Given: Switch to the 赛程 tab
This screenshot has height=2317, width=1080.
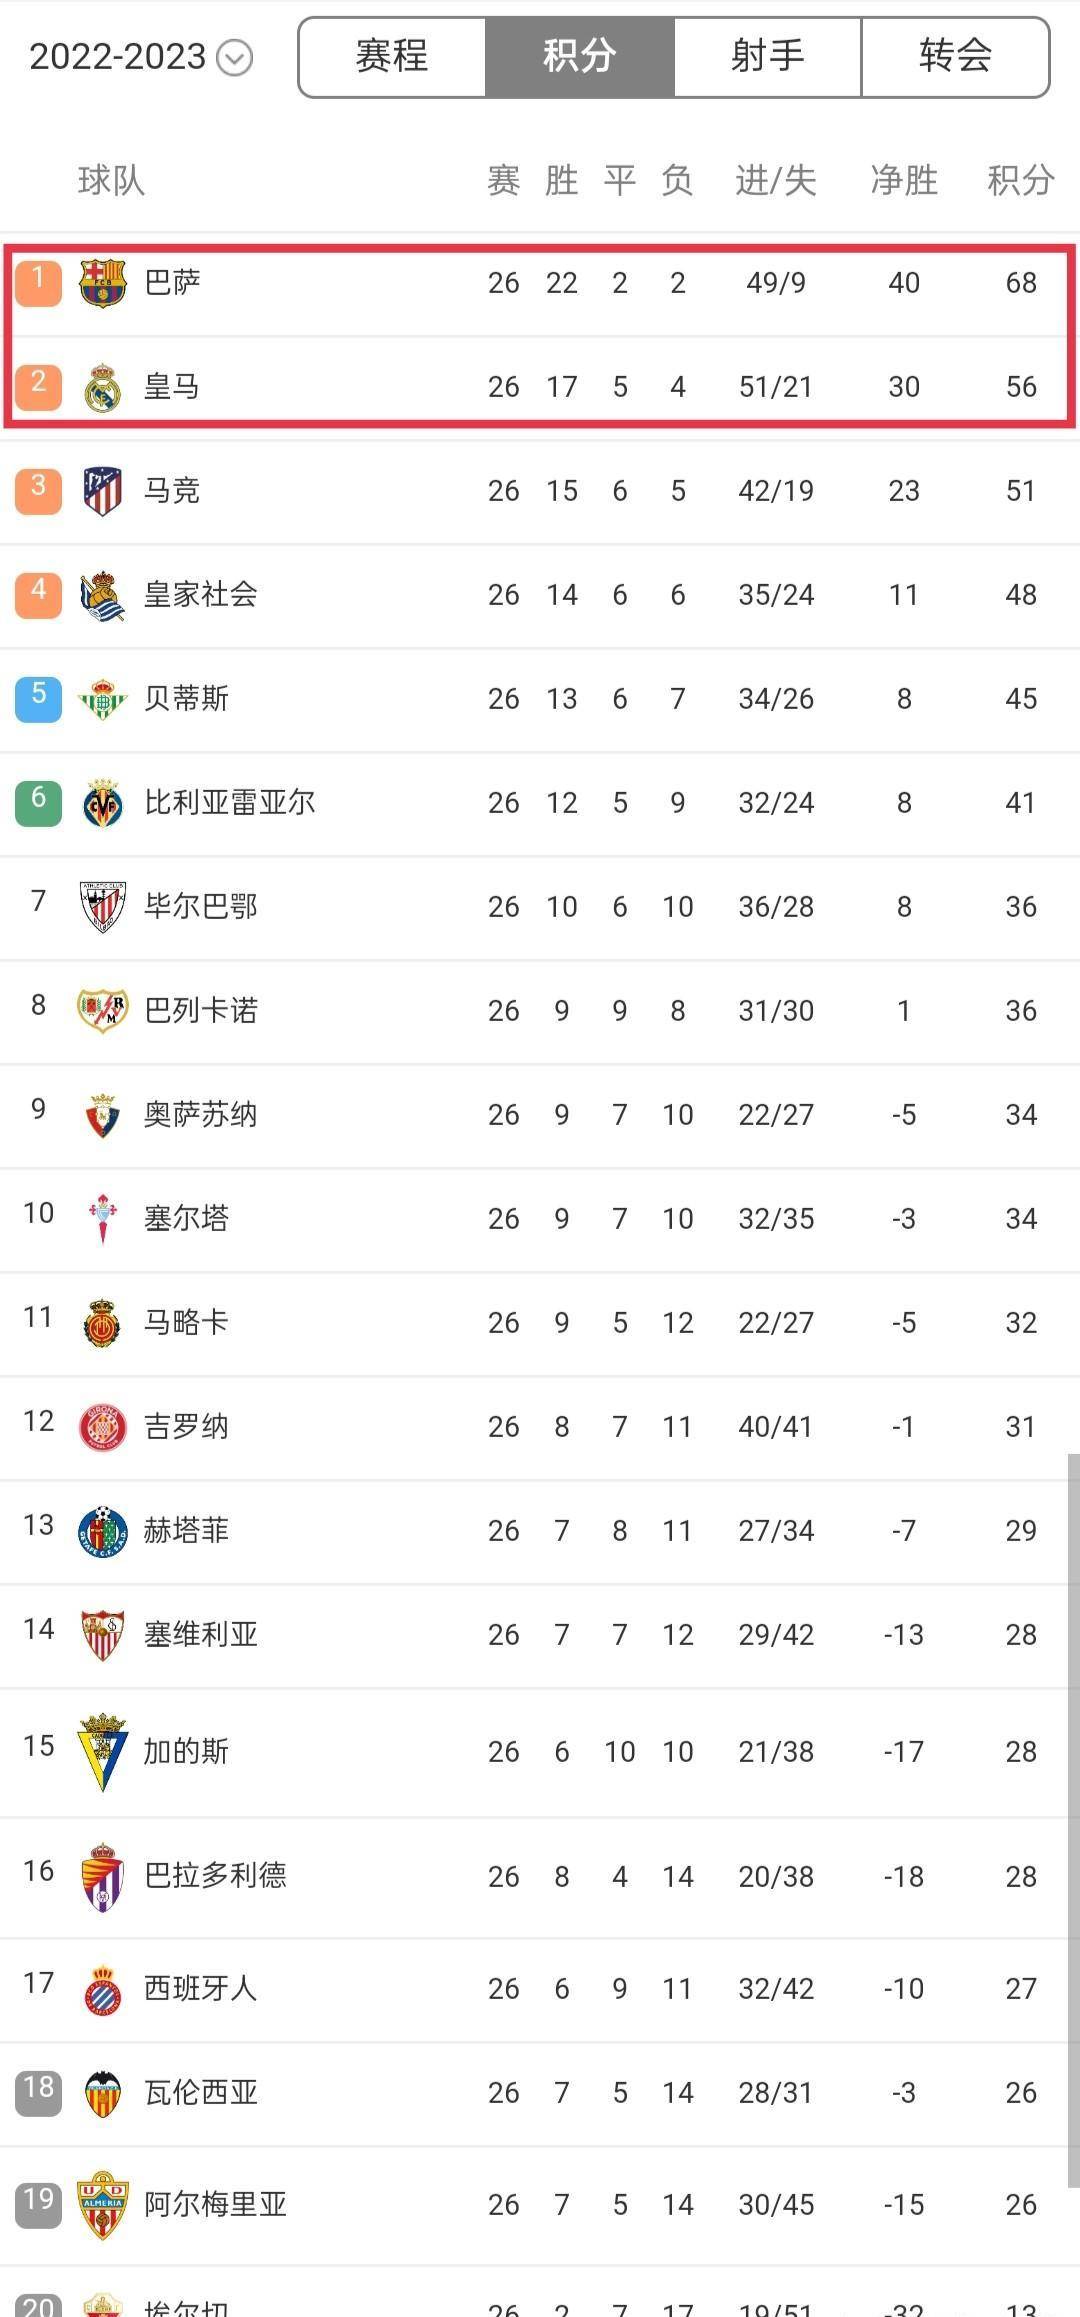Looking at the screenshot, I should (x=392, y=56).
